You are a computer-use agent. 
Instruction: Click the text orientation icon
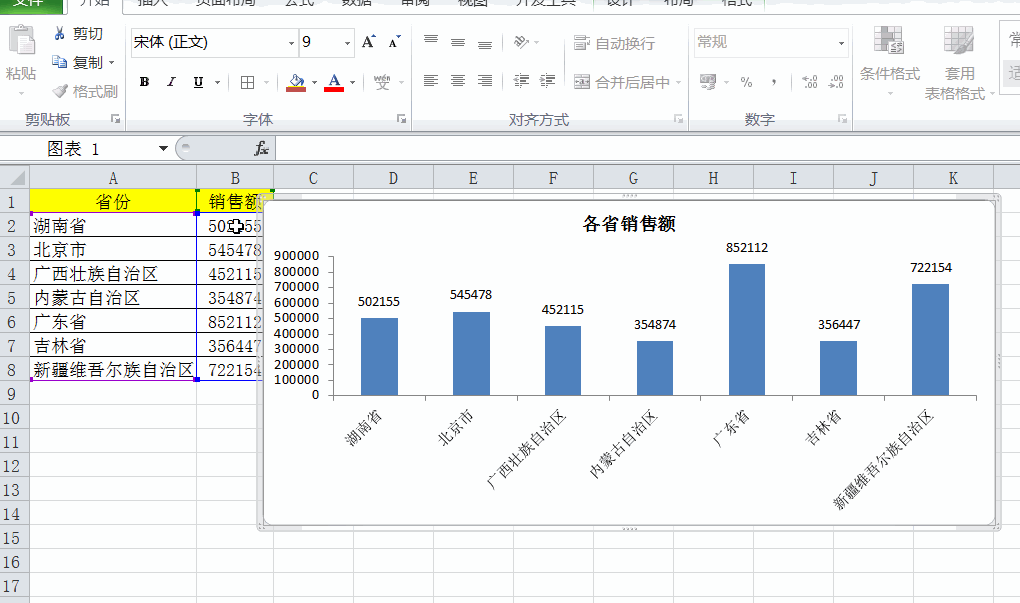[520, 42]
